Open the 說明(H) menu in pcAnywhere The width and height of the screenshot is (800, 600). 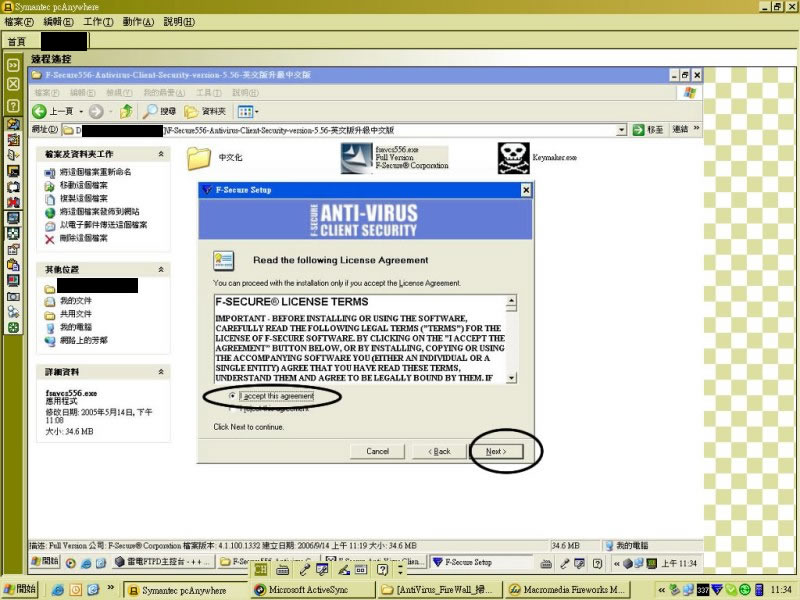click(x=179, y=22)
